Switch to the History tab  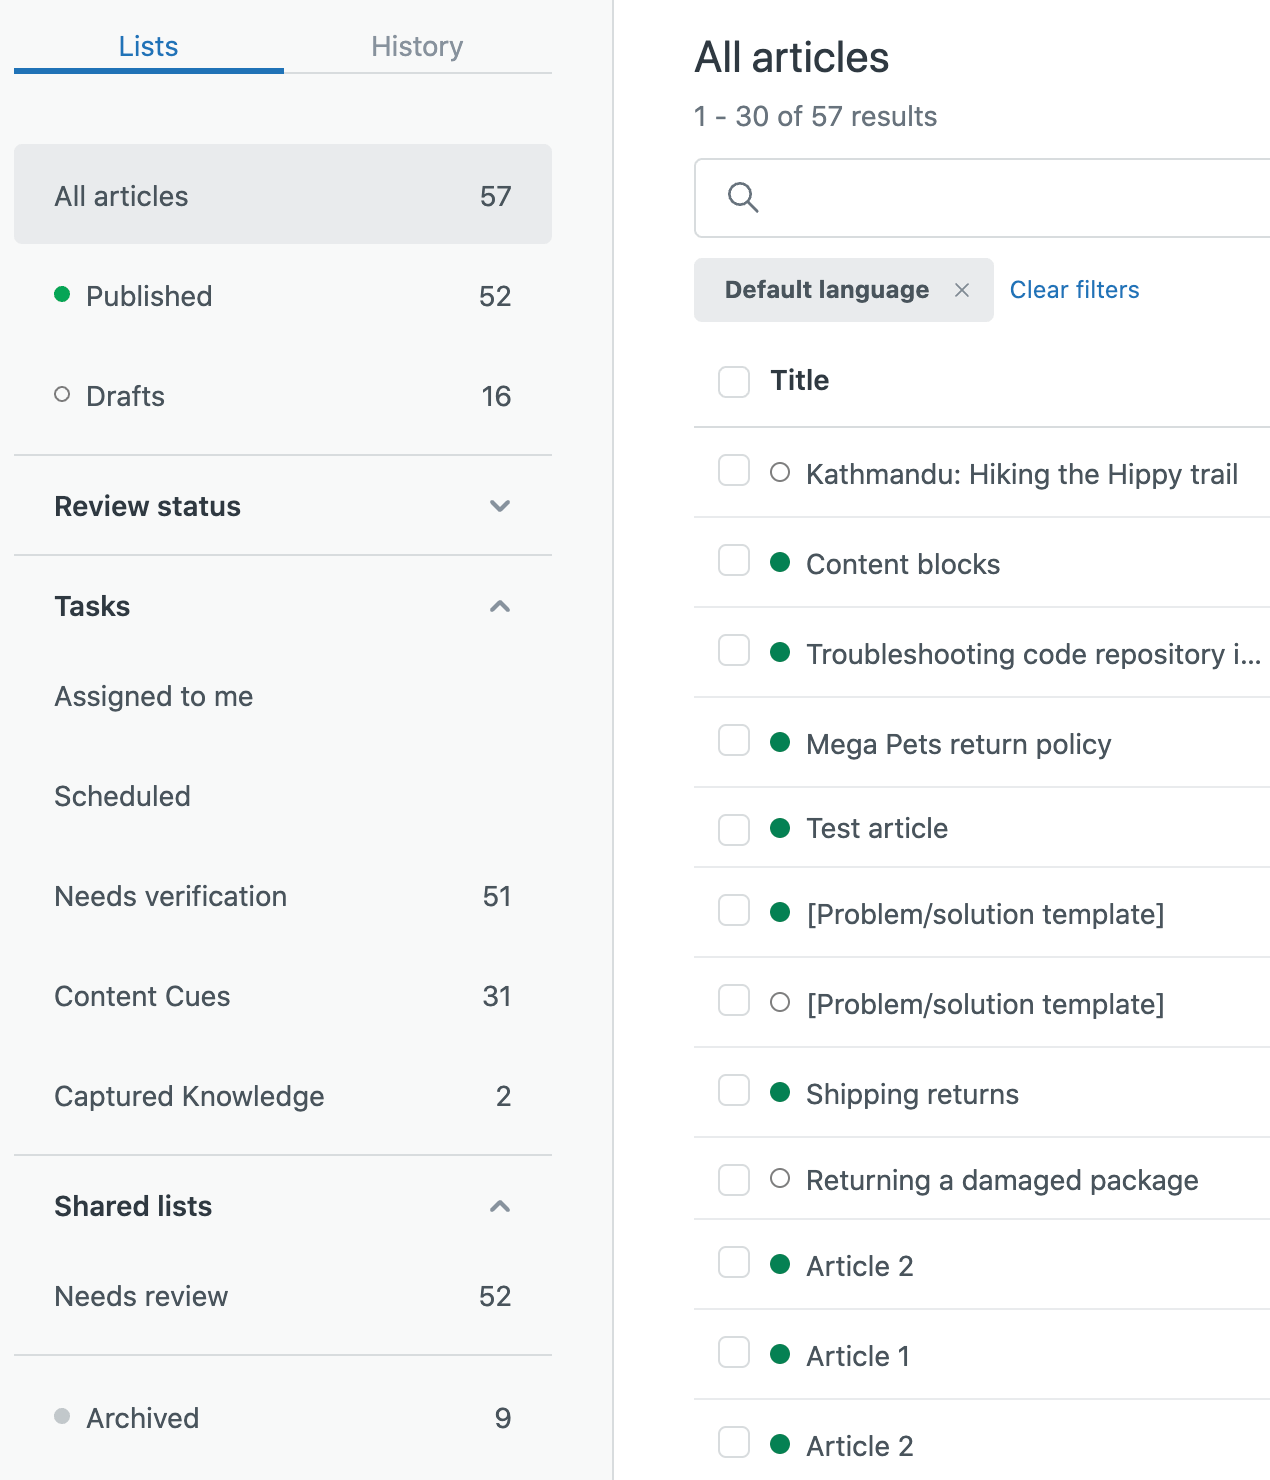tap(417, 47)
